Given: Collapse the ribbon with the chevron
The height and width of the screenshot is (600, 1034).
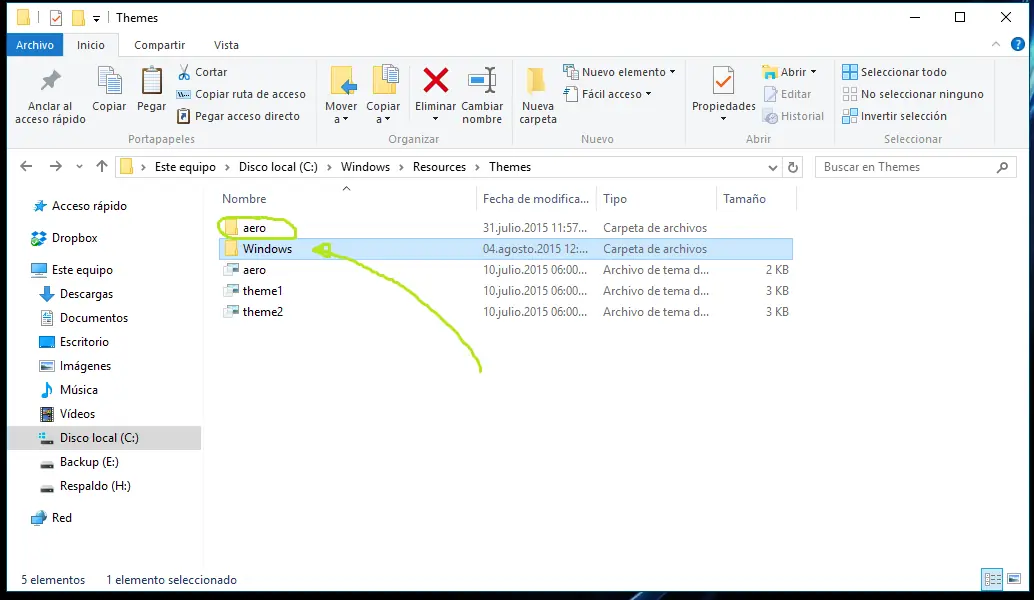Looking at the screenshot, I should (996, 44).
